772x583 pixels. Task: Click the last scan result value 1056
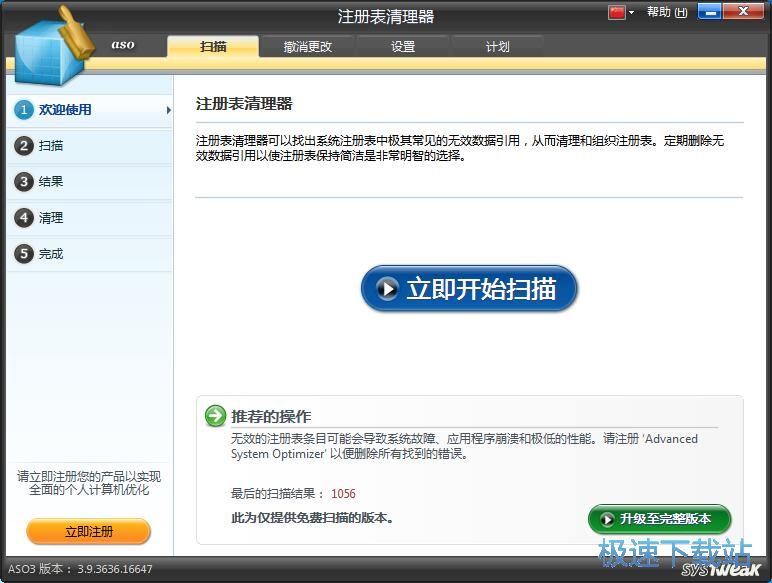[343, 493]
